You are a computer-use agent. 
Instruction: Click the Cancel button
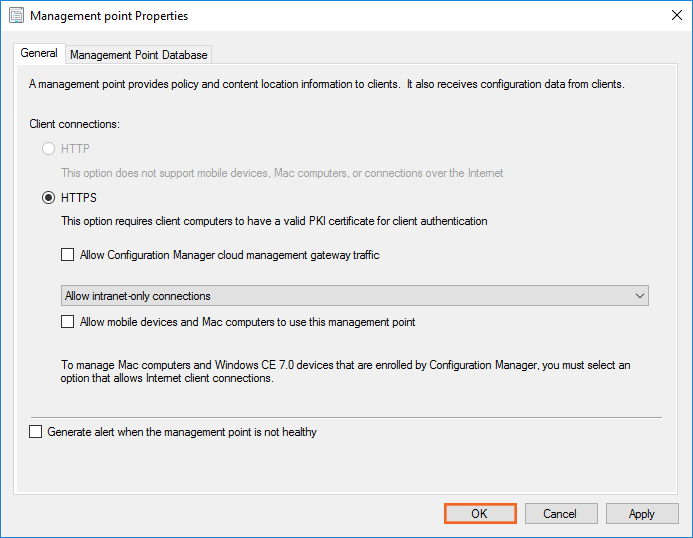tap(560, 514)
